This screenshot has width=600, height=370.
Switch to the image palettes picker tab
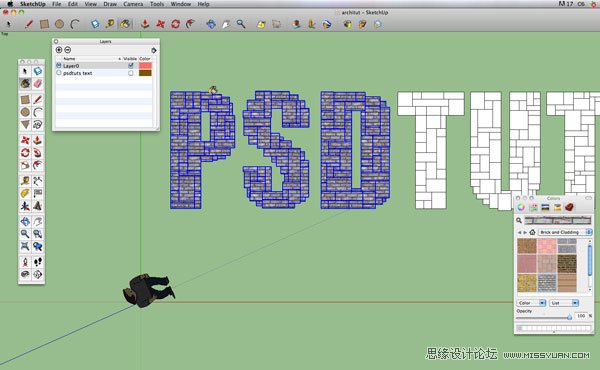pos(558,207)
